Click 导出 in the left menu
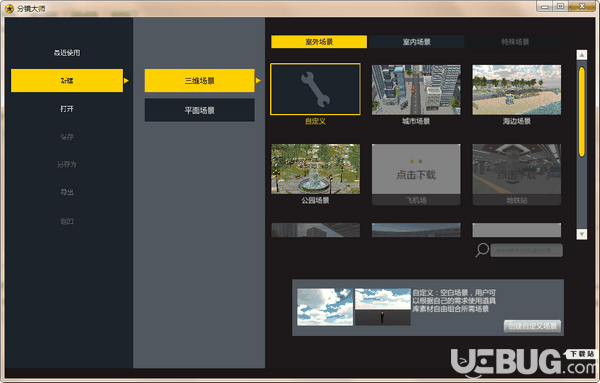600x383 pixels. point(67,192)
